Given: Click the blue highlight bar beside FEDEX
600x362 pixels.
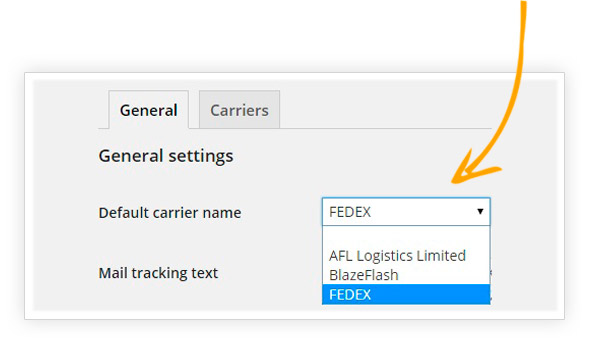Looking at the screenshot, I should click(430, 294).
